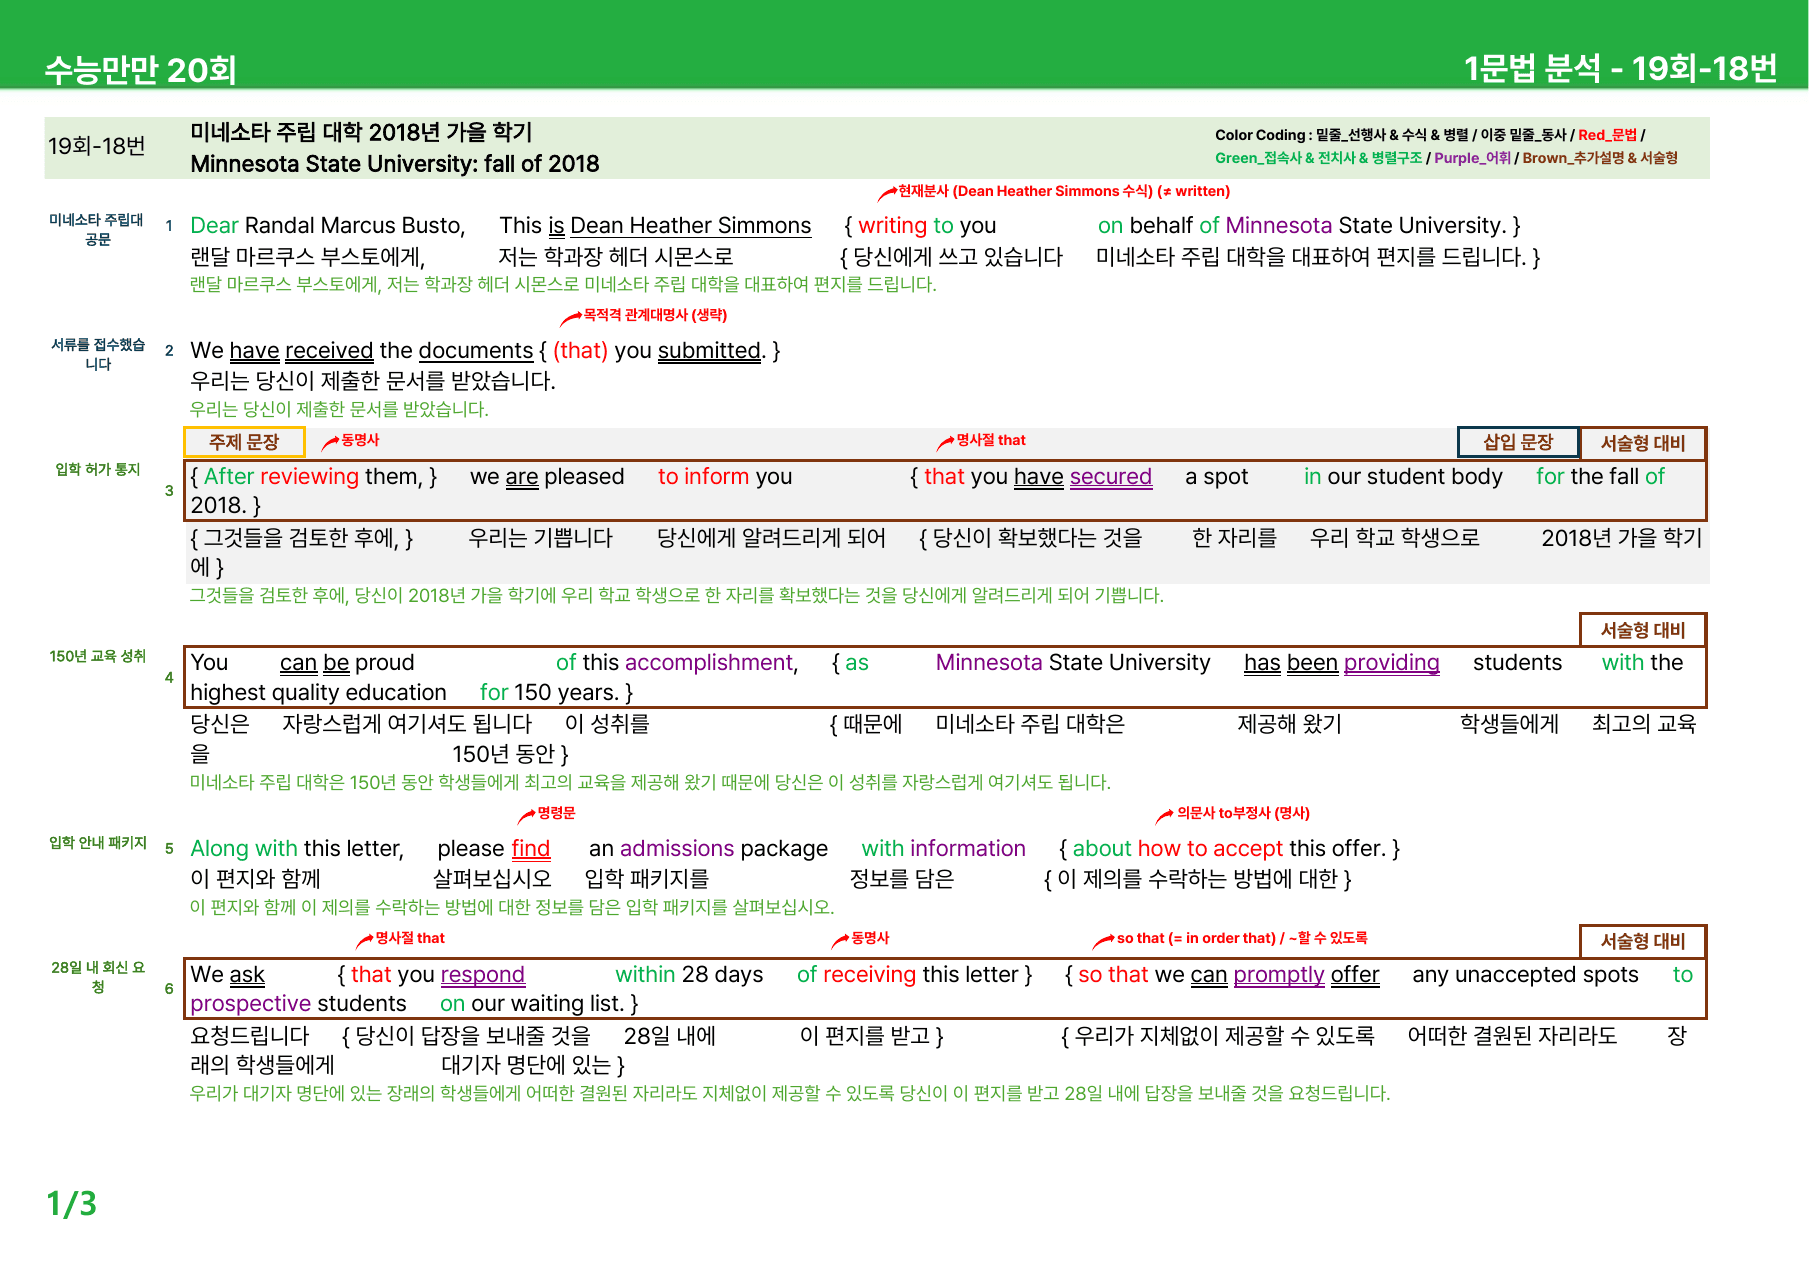Click the 1문법 분석 - 19회-18번 header
The height and width of the screenshot is (1279, 1809).
pyautogui.click(x=1620, y=68)
